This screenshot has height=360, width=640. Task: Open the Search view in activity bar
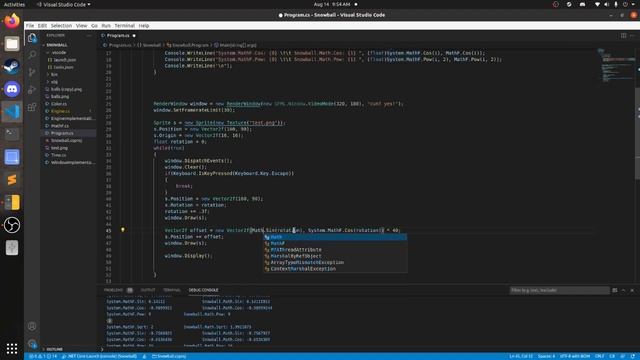coord(32,55)
